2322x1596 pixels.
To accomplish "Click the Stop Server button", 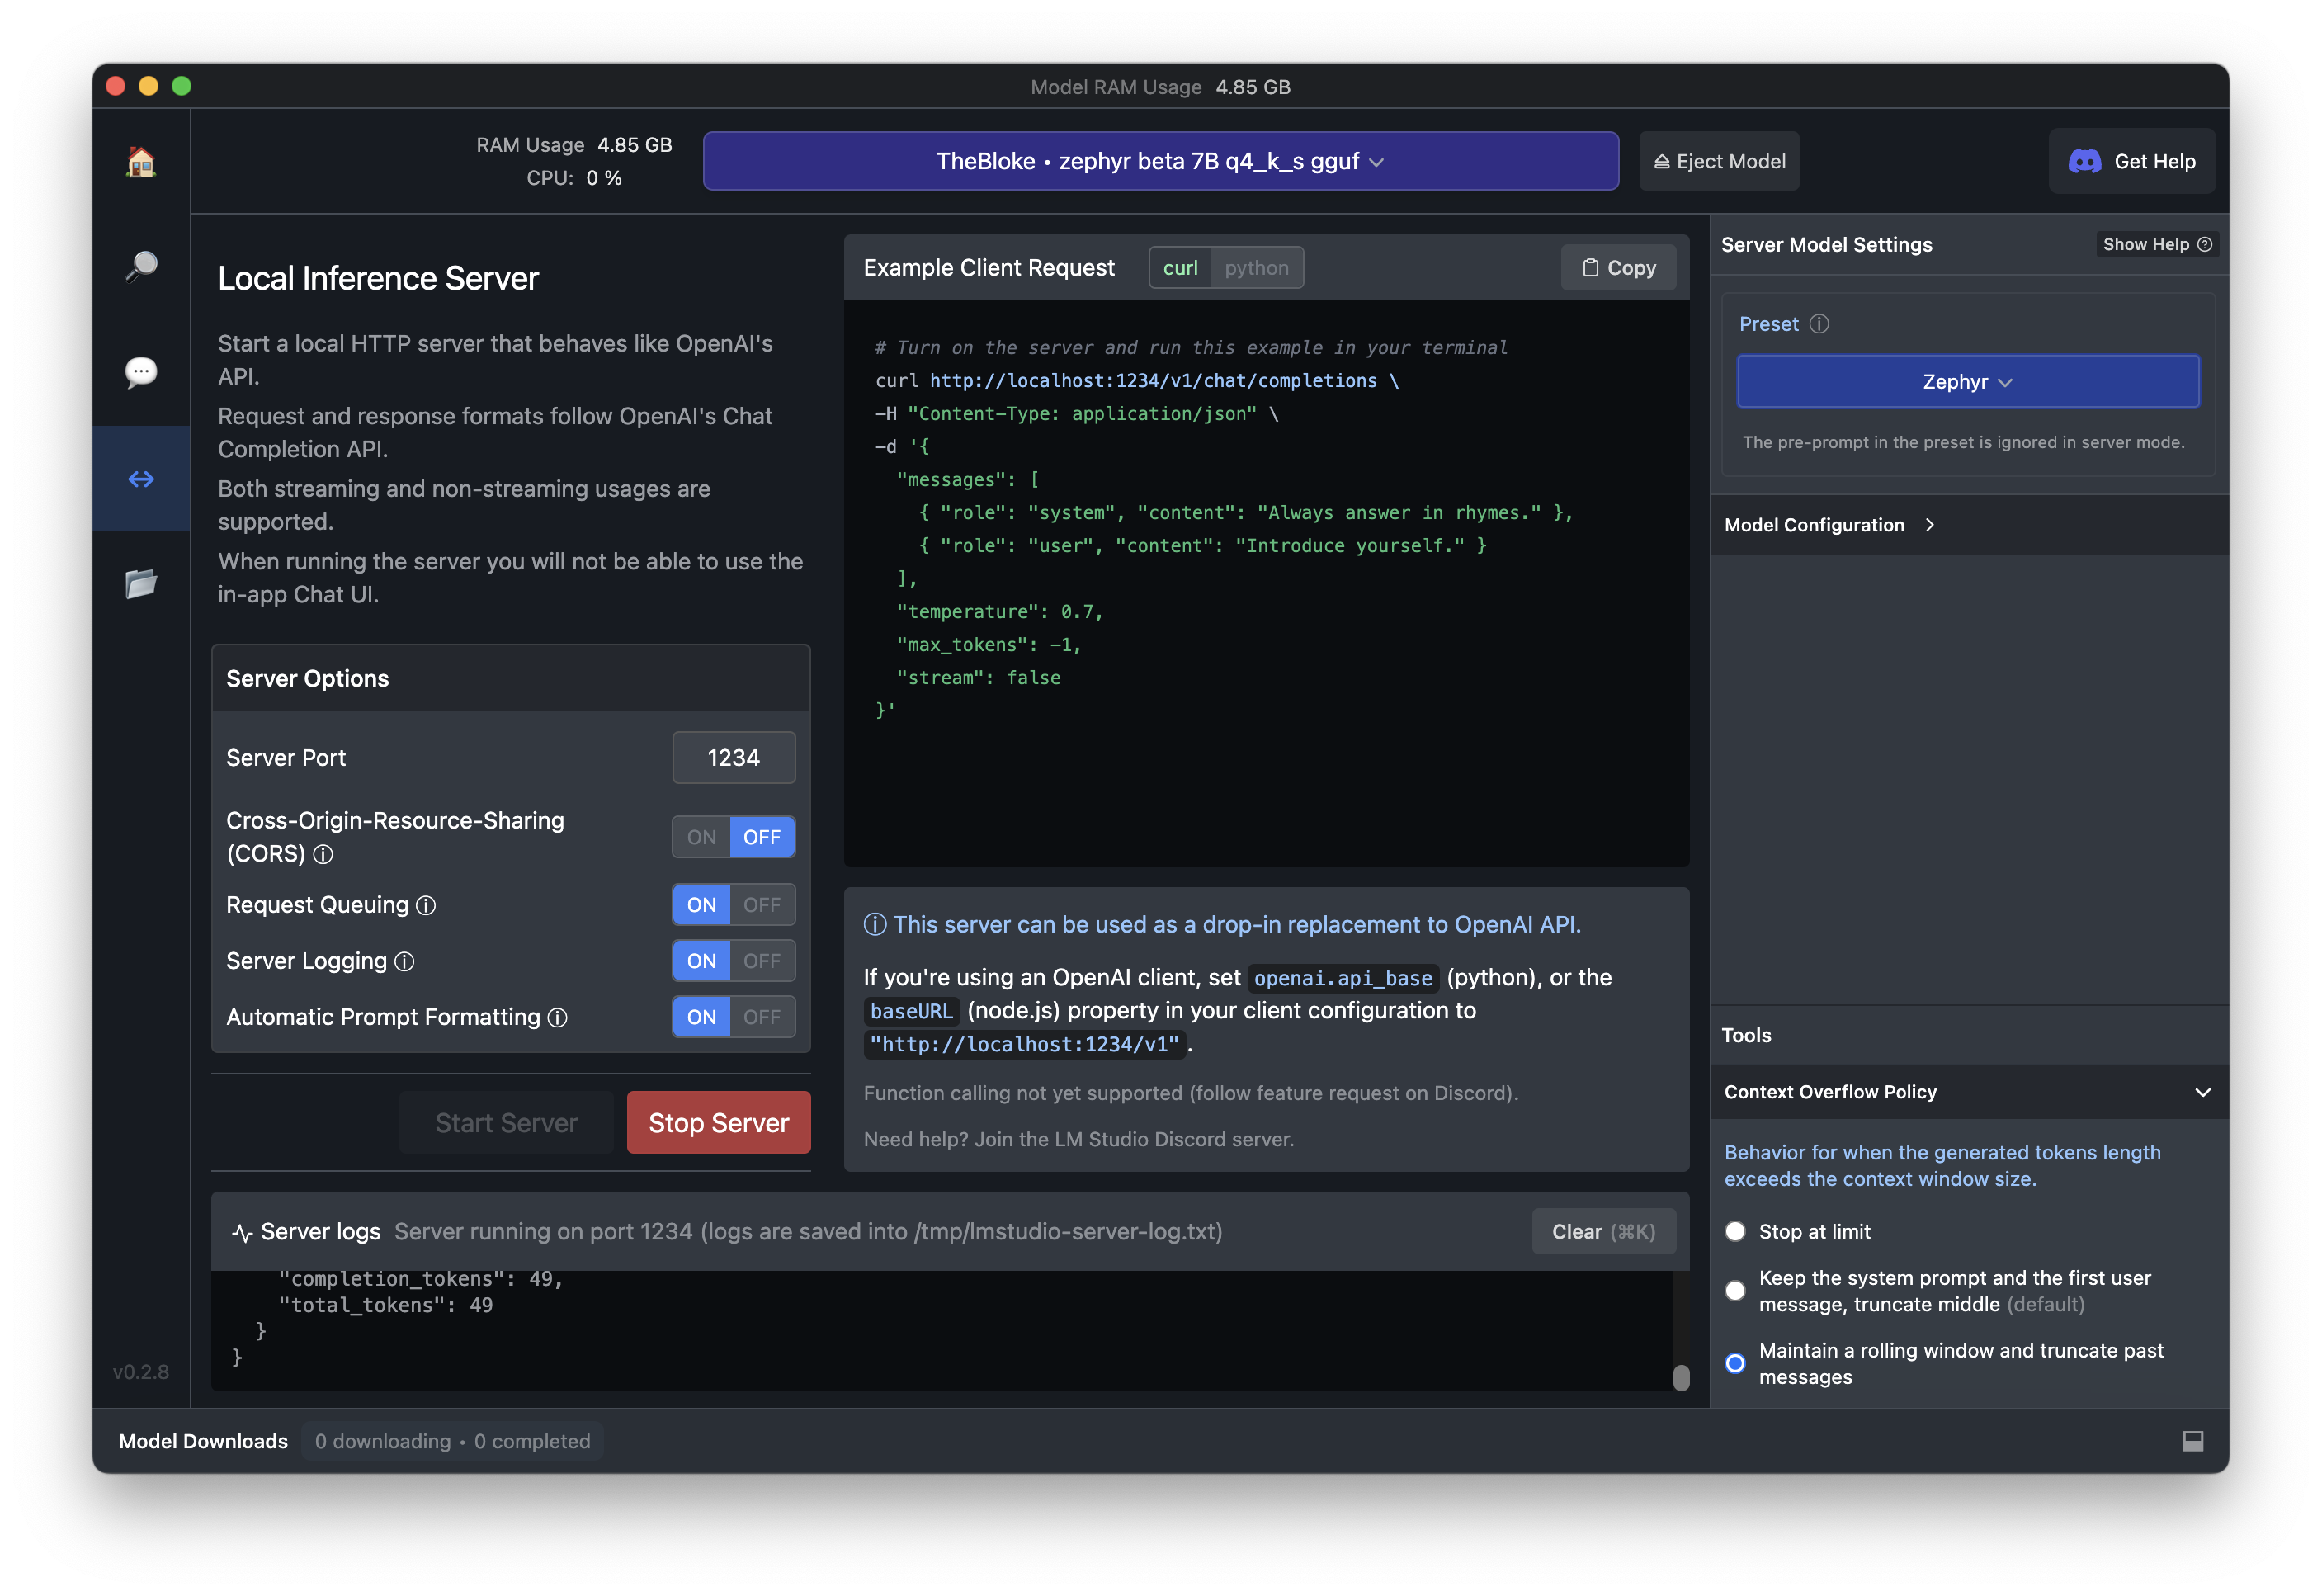I will 718,1123.
